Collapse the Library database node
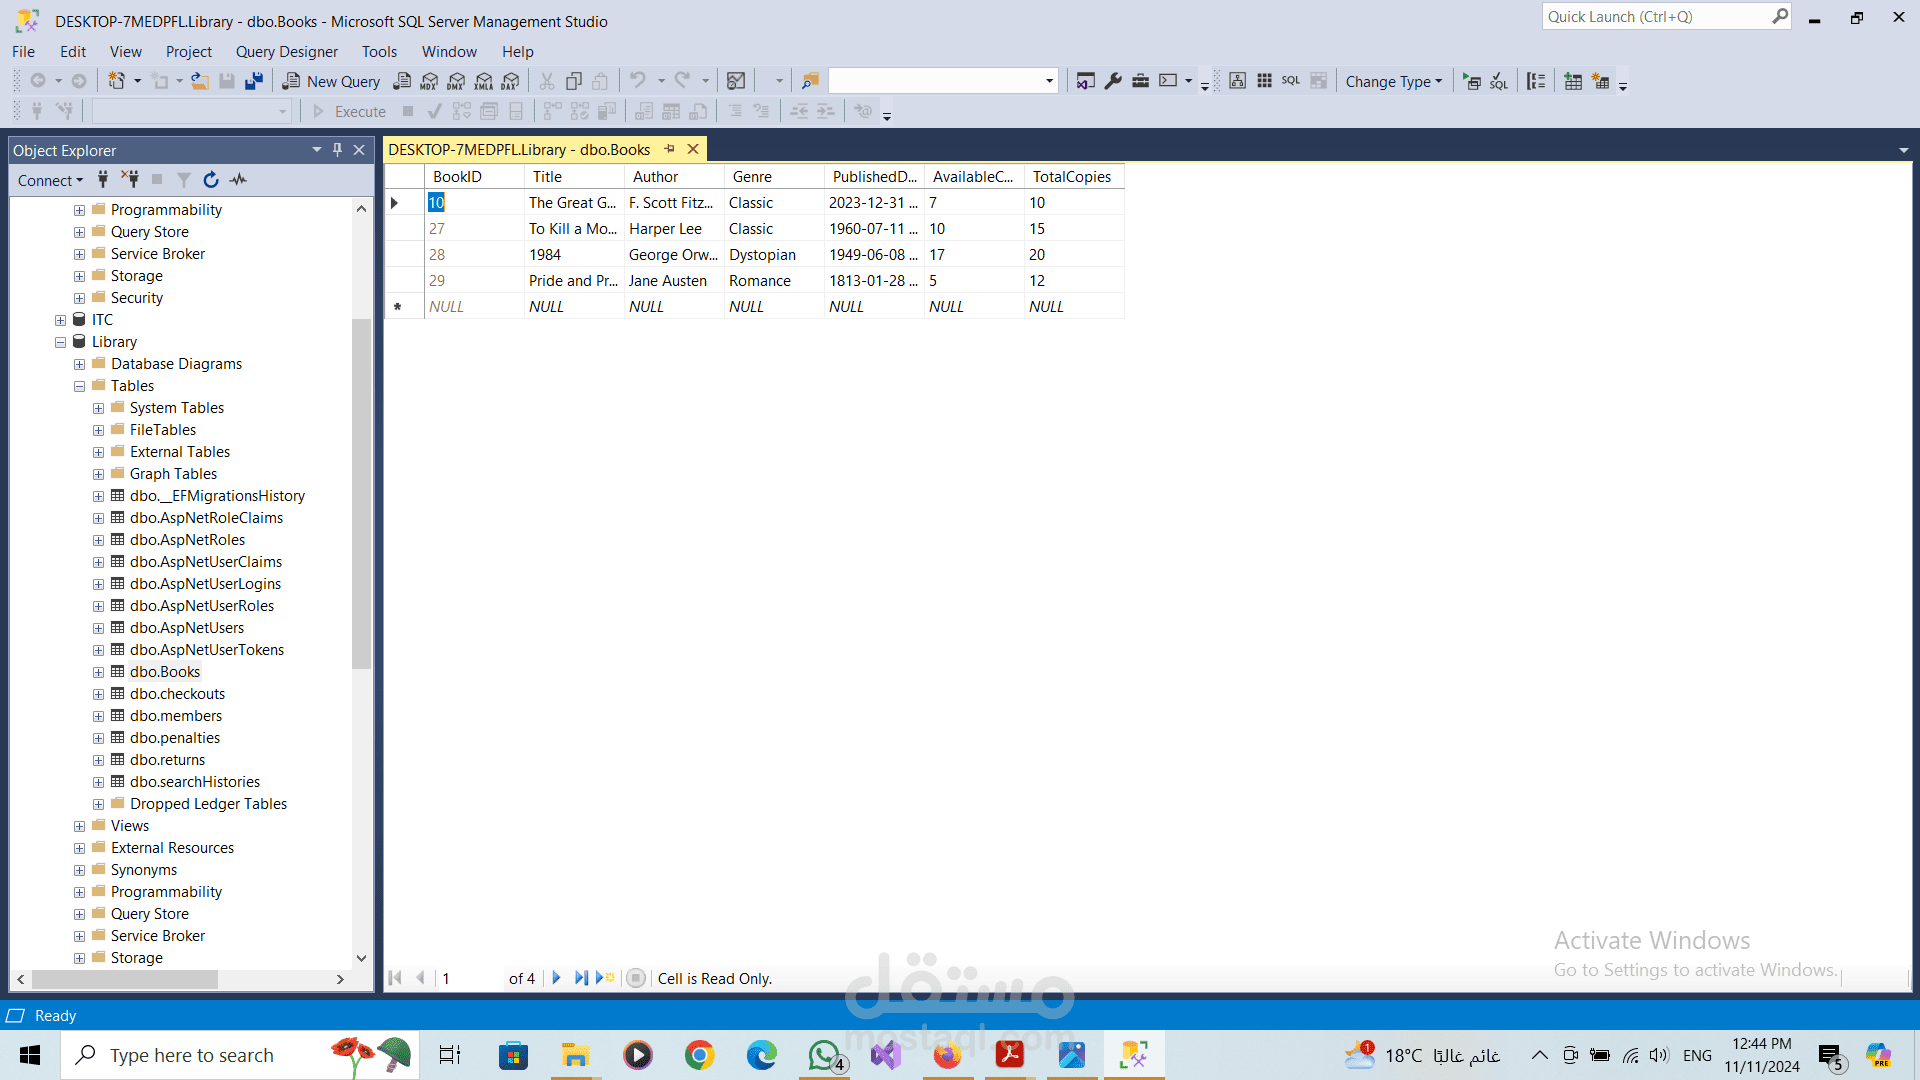The image size is (1920, 1080). [61, 342]
